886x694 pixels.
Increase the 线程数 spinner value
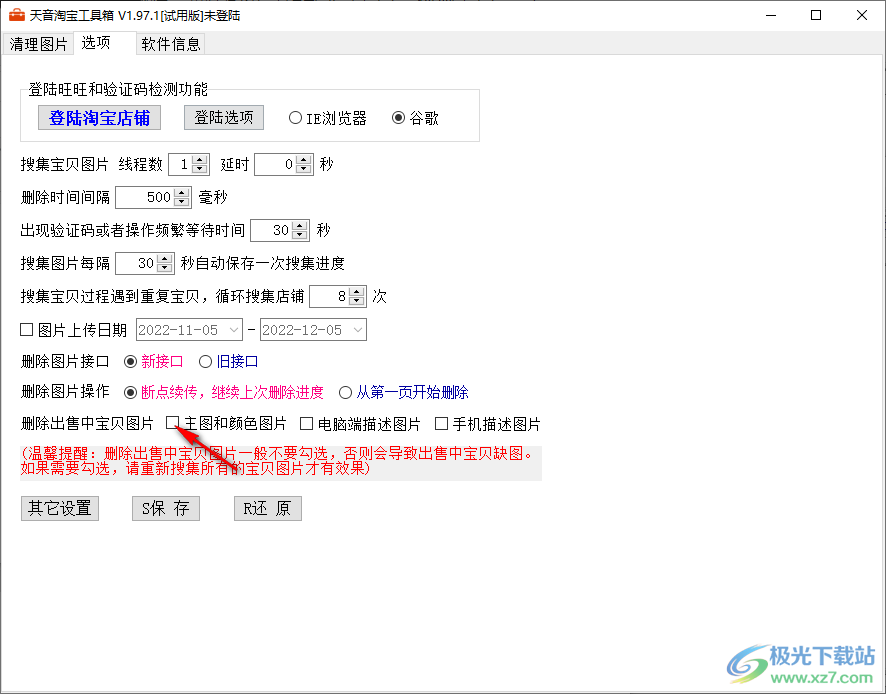point(200,160)
